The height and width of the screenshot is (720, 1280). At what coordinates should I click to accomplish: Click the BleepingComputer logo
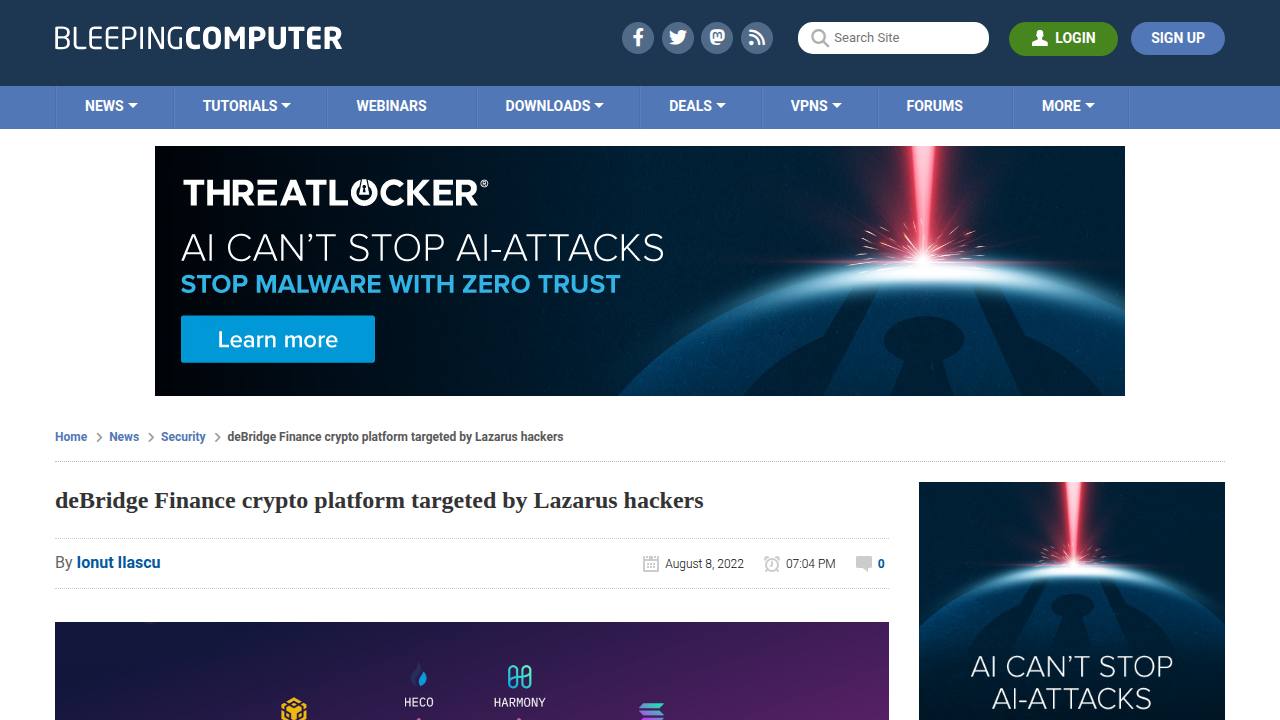pyautogui.click(x=198, y=38)
